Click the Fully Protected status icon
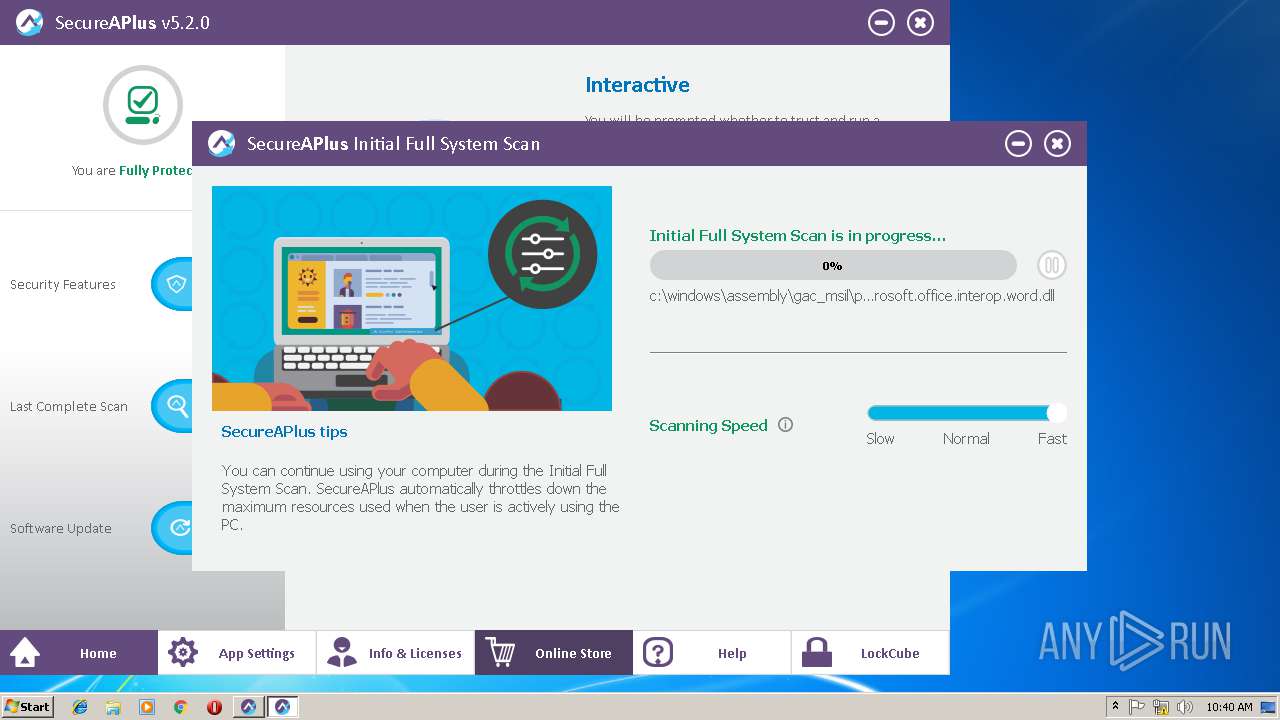This screenshot has height=720, width=1280. click(x=143, y=105)
